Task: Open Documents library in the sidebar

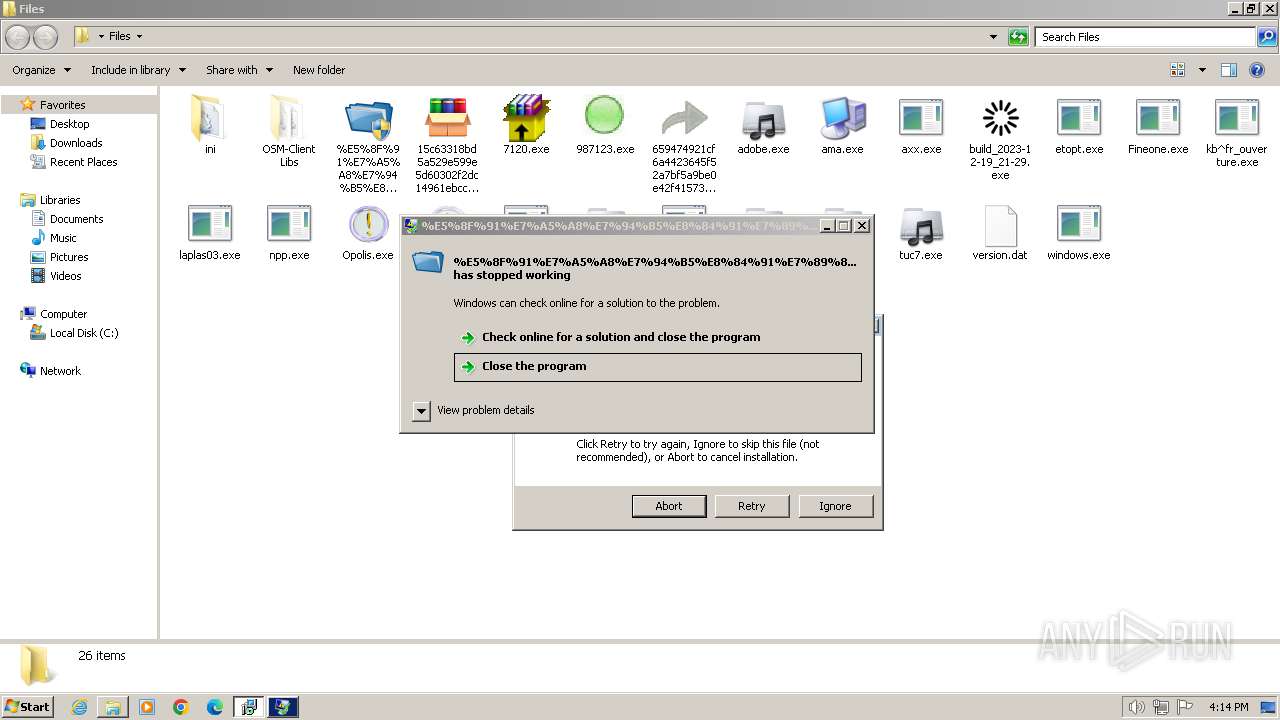Action: click(x=76, y=219)
